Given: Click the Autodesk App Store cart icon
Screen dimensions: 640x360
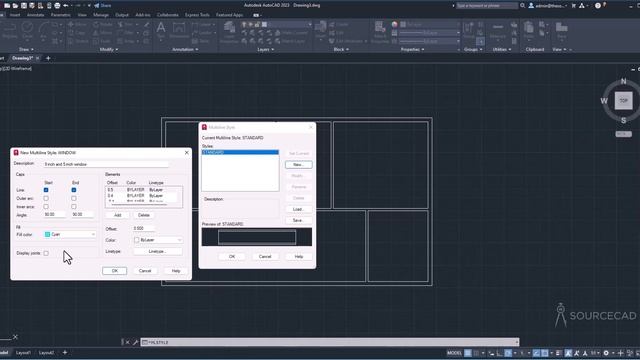Looking at the screenshot, I should [x=573, y=6].
